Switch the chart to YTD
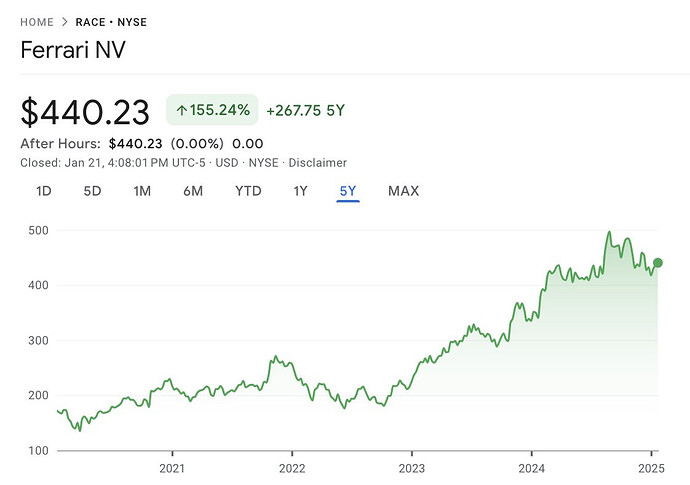This screenshot has width=690, height=485. (x=248, y=191)
